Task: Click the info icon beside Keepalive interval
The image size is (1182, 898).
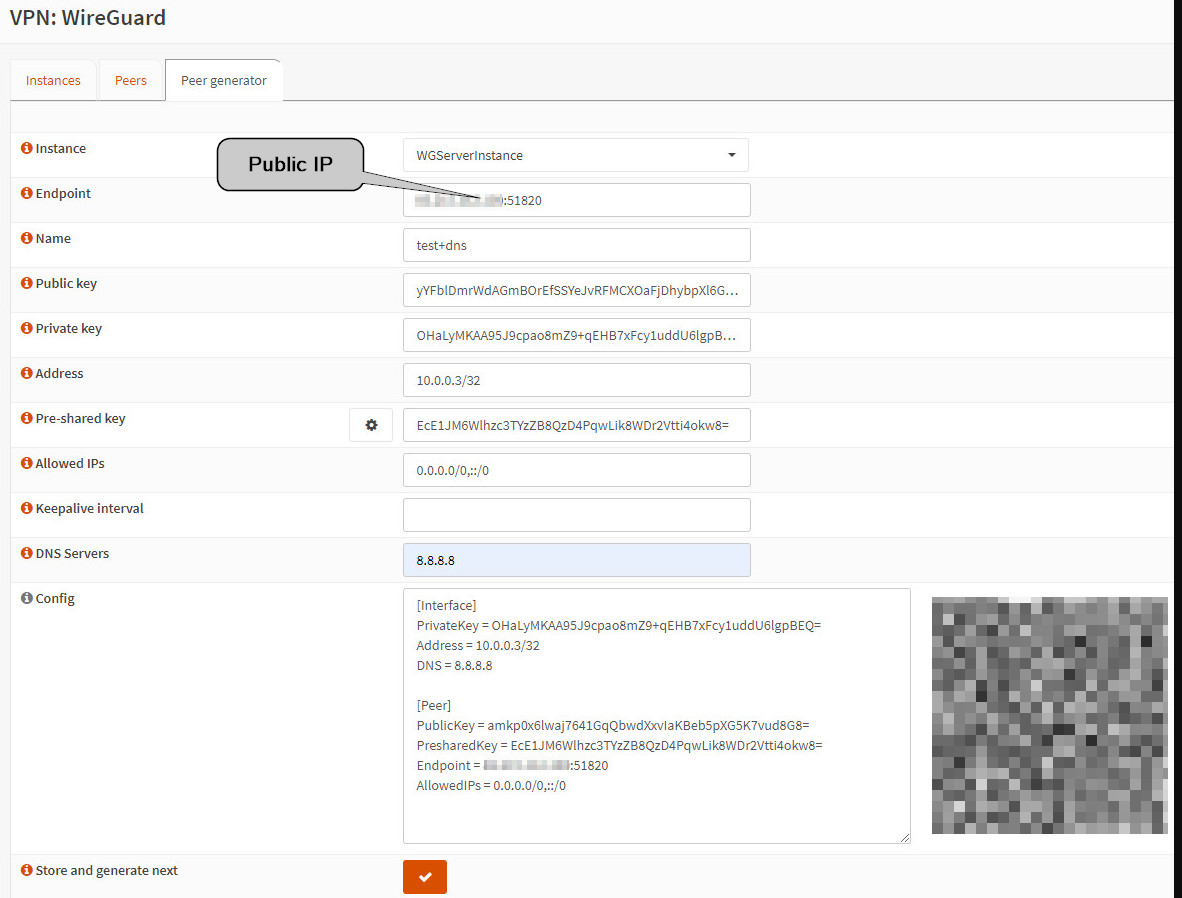Action: click(x=27, y=509)
